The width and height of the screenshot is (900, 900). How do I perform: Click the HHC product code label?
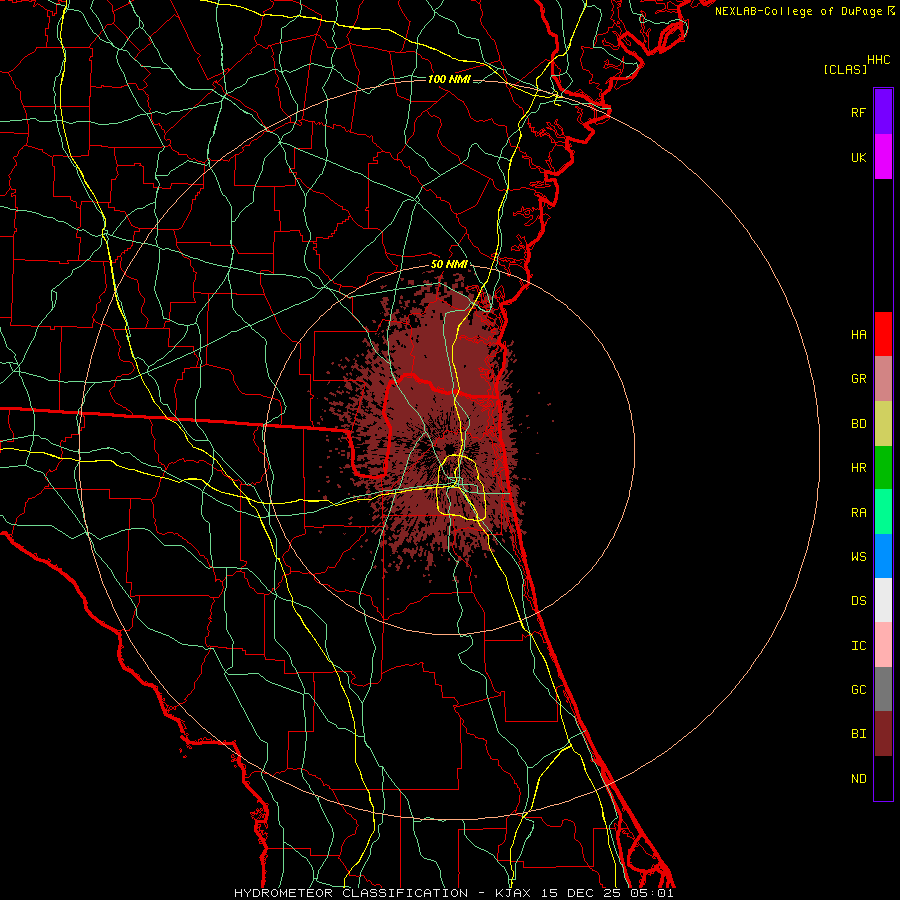point(879,60)
